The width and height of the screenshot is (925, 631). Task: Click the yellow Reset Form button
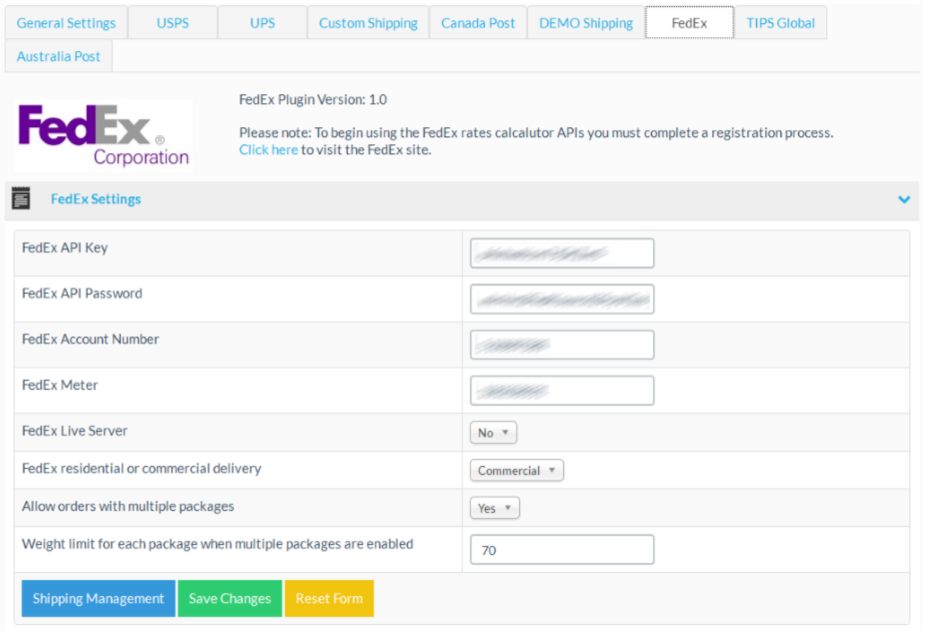pos(329,598)
